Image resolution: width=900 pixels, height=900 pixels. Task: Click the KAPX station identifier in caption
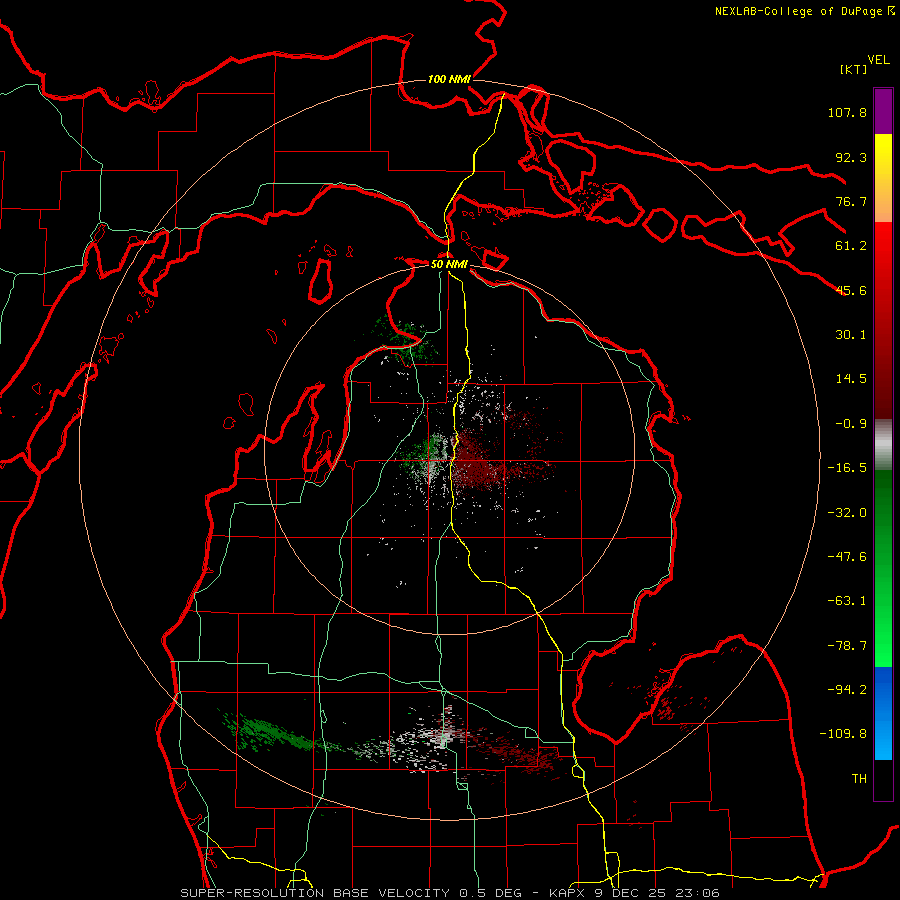click(568, 893)
